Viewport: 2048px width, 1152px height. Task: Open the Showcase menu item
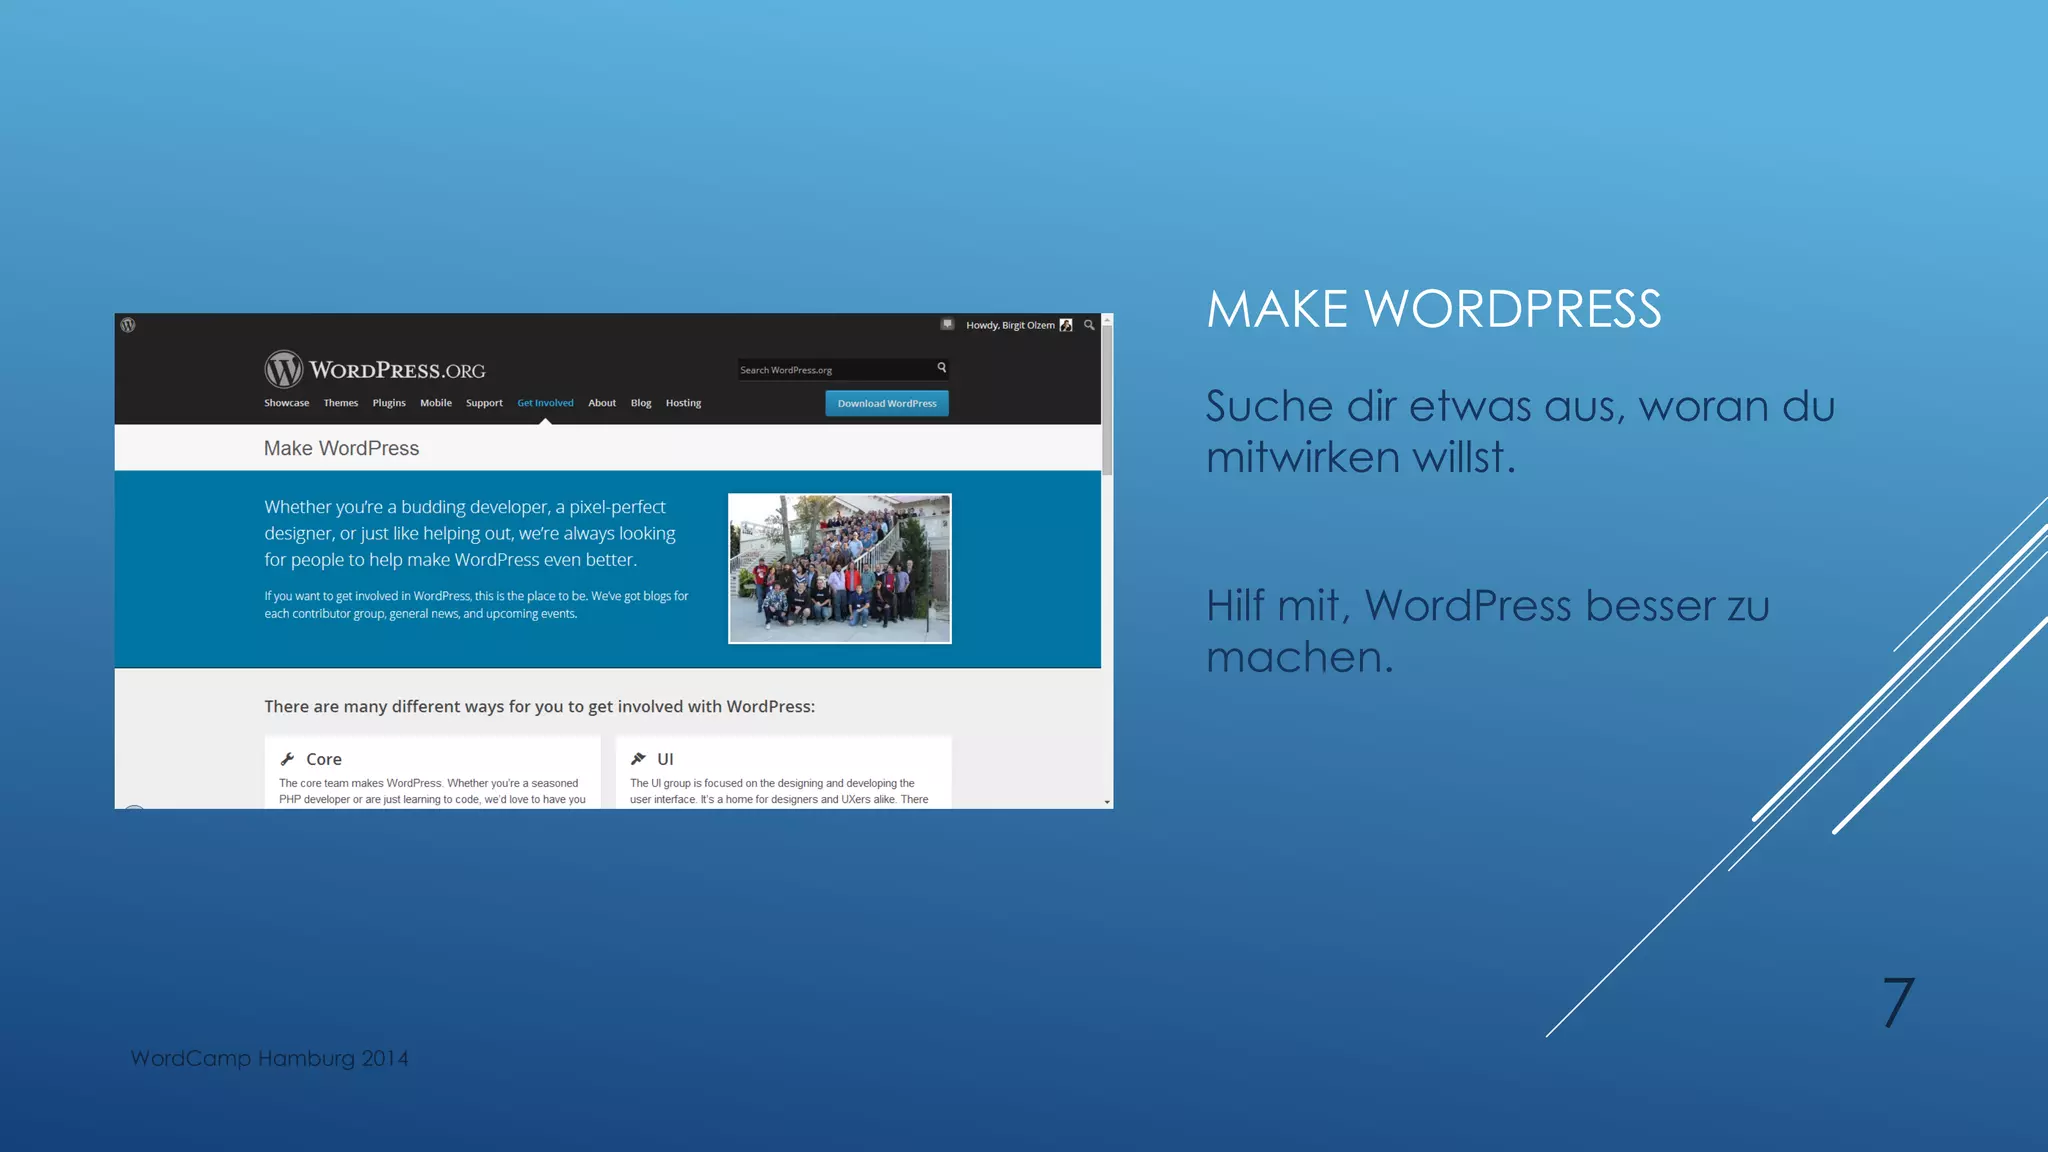pos(286,403)
